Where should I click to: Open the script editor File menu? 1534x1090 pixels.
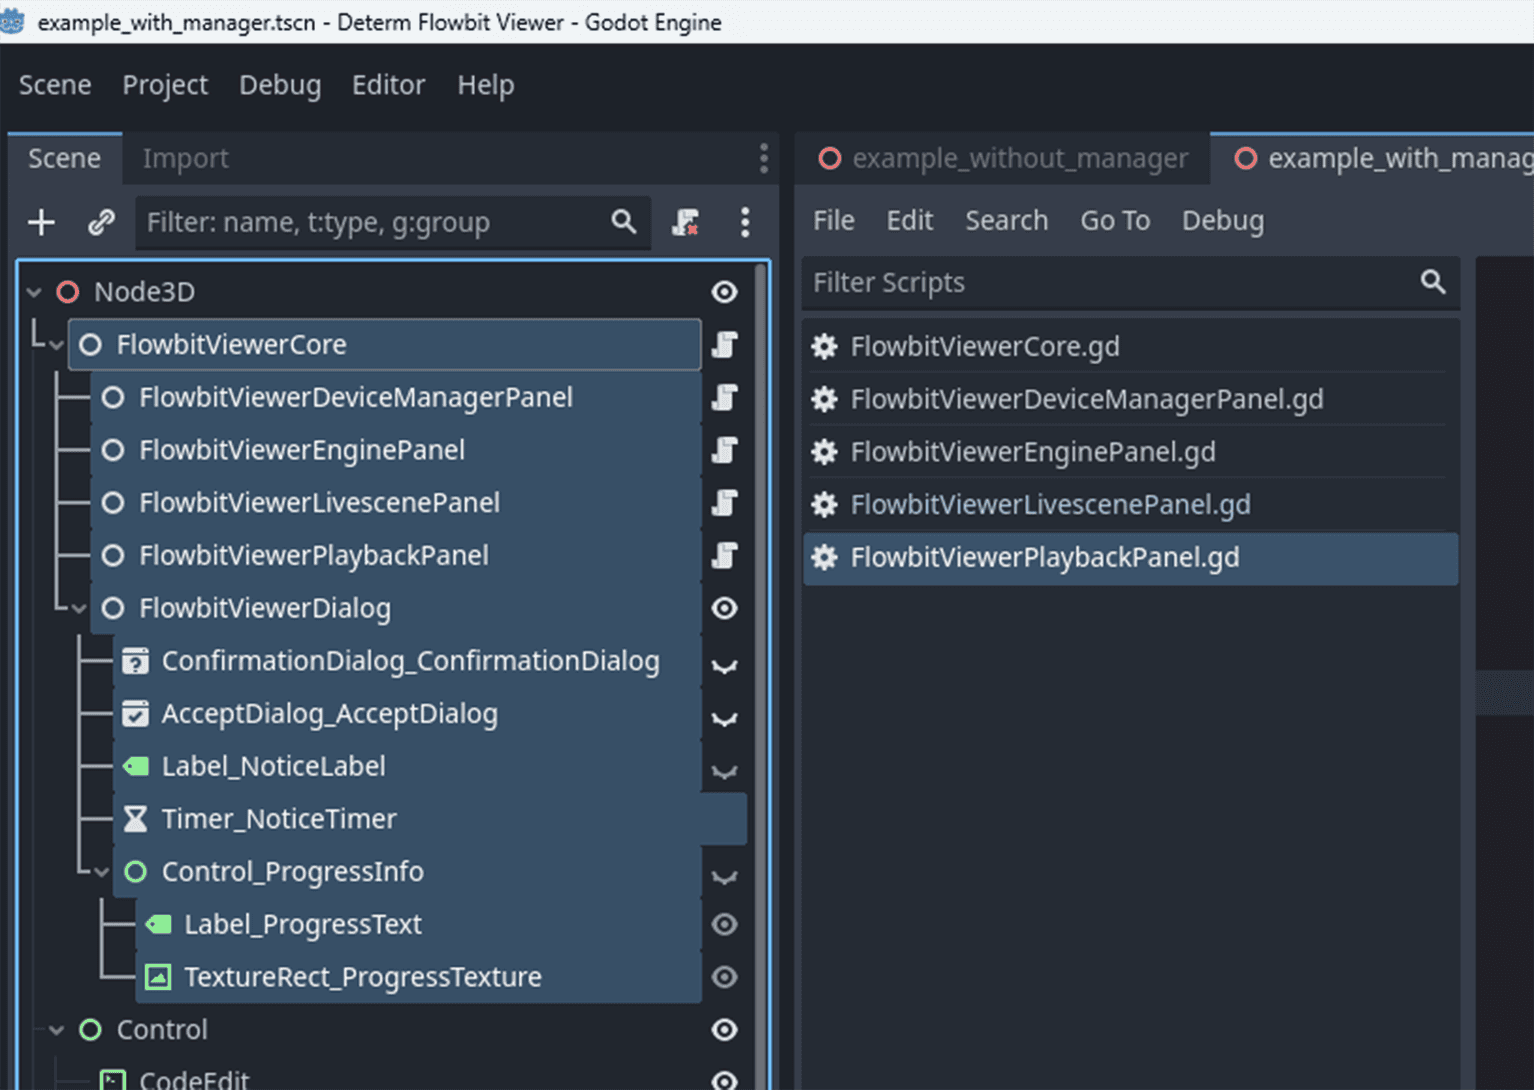833,220
